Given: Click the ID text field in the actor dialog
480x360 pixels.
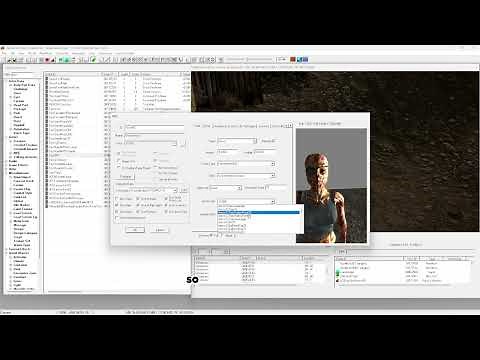Looking at the screenshot, I should [x=155, y=127].
